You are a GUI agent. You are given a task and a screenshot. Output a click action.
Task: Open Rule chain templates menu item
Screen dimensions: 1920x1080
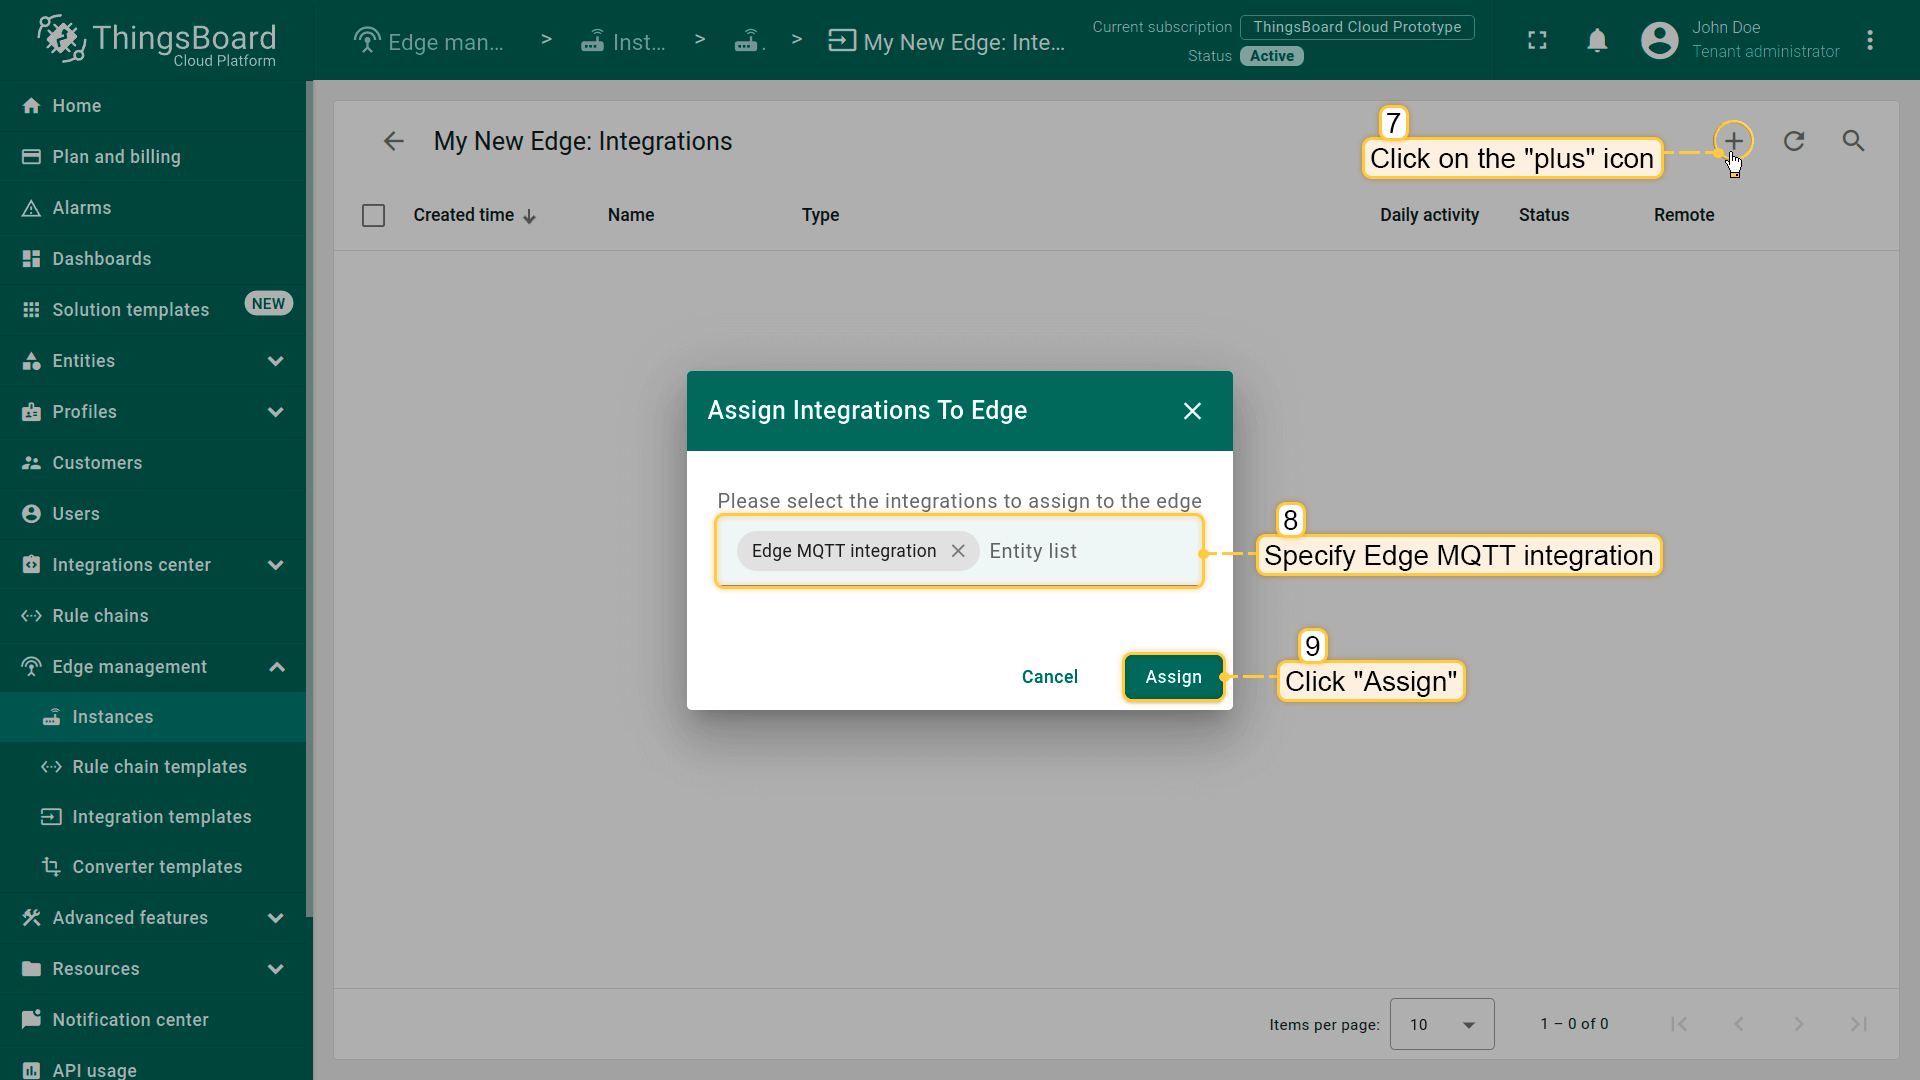point(159,767)
